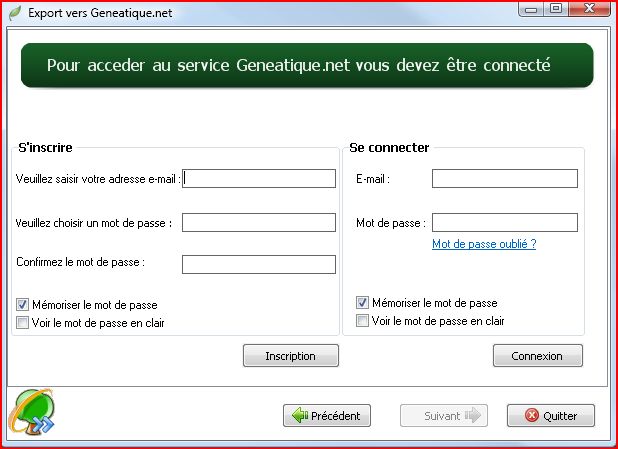Maximize the Export vers Geneatique.net window
Screen dimensions: 618x449
(556, 9)
